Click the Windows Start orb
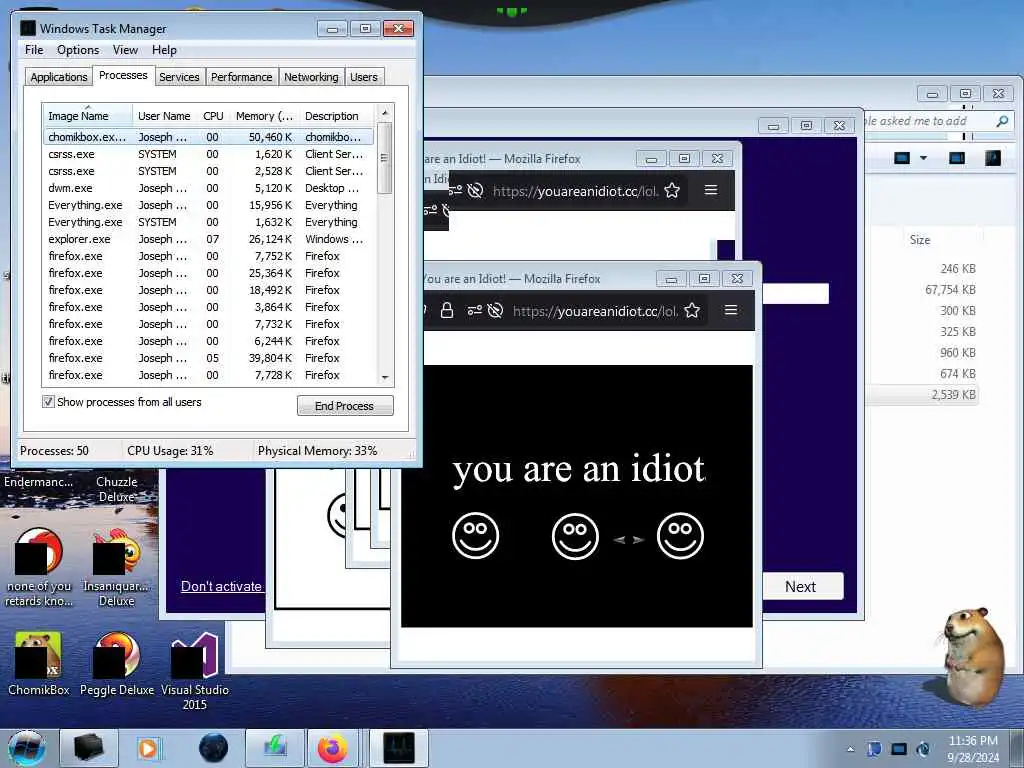The image size is (1024, 768). pos(27,748)
